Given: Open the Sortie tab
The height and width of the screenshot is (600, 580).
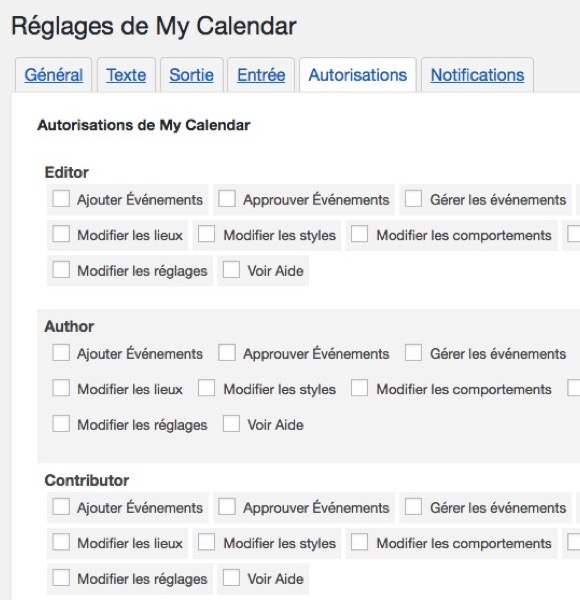Looking at the screenshot, I should click(x=191, y=75).
